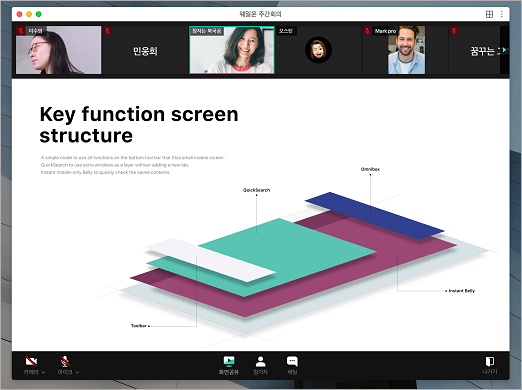Click muted mic icon on 이수영 thumbnail
Screen dimensions: 522x390
click(21, 31)
